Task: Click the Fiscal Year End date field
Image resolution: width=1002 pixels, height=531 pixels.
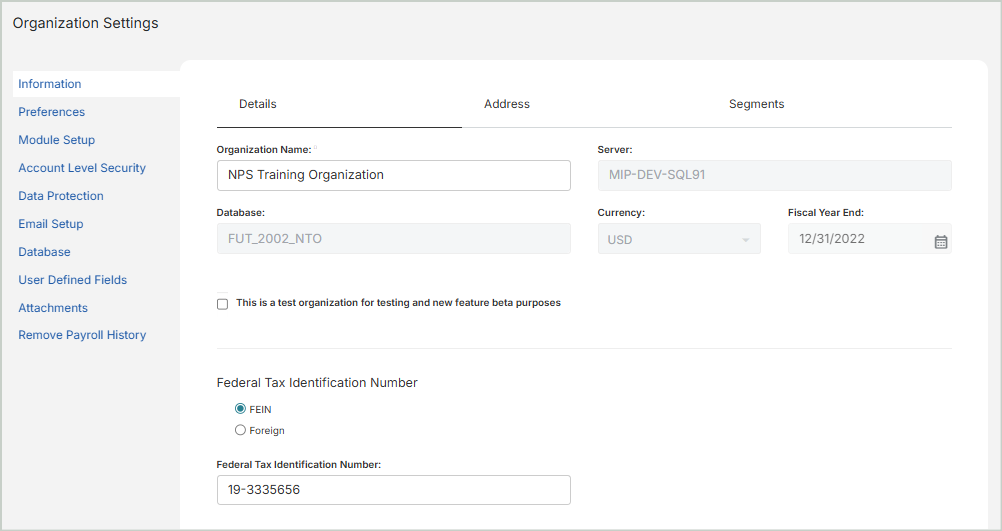Action: point(855,239)
